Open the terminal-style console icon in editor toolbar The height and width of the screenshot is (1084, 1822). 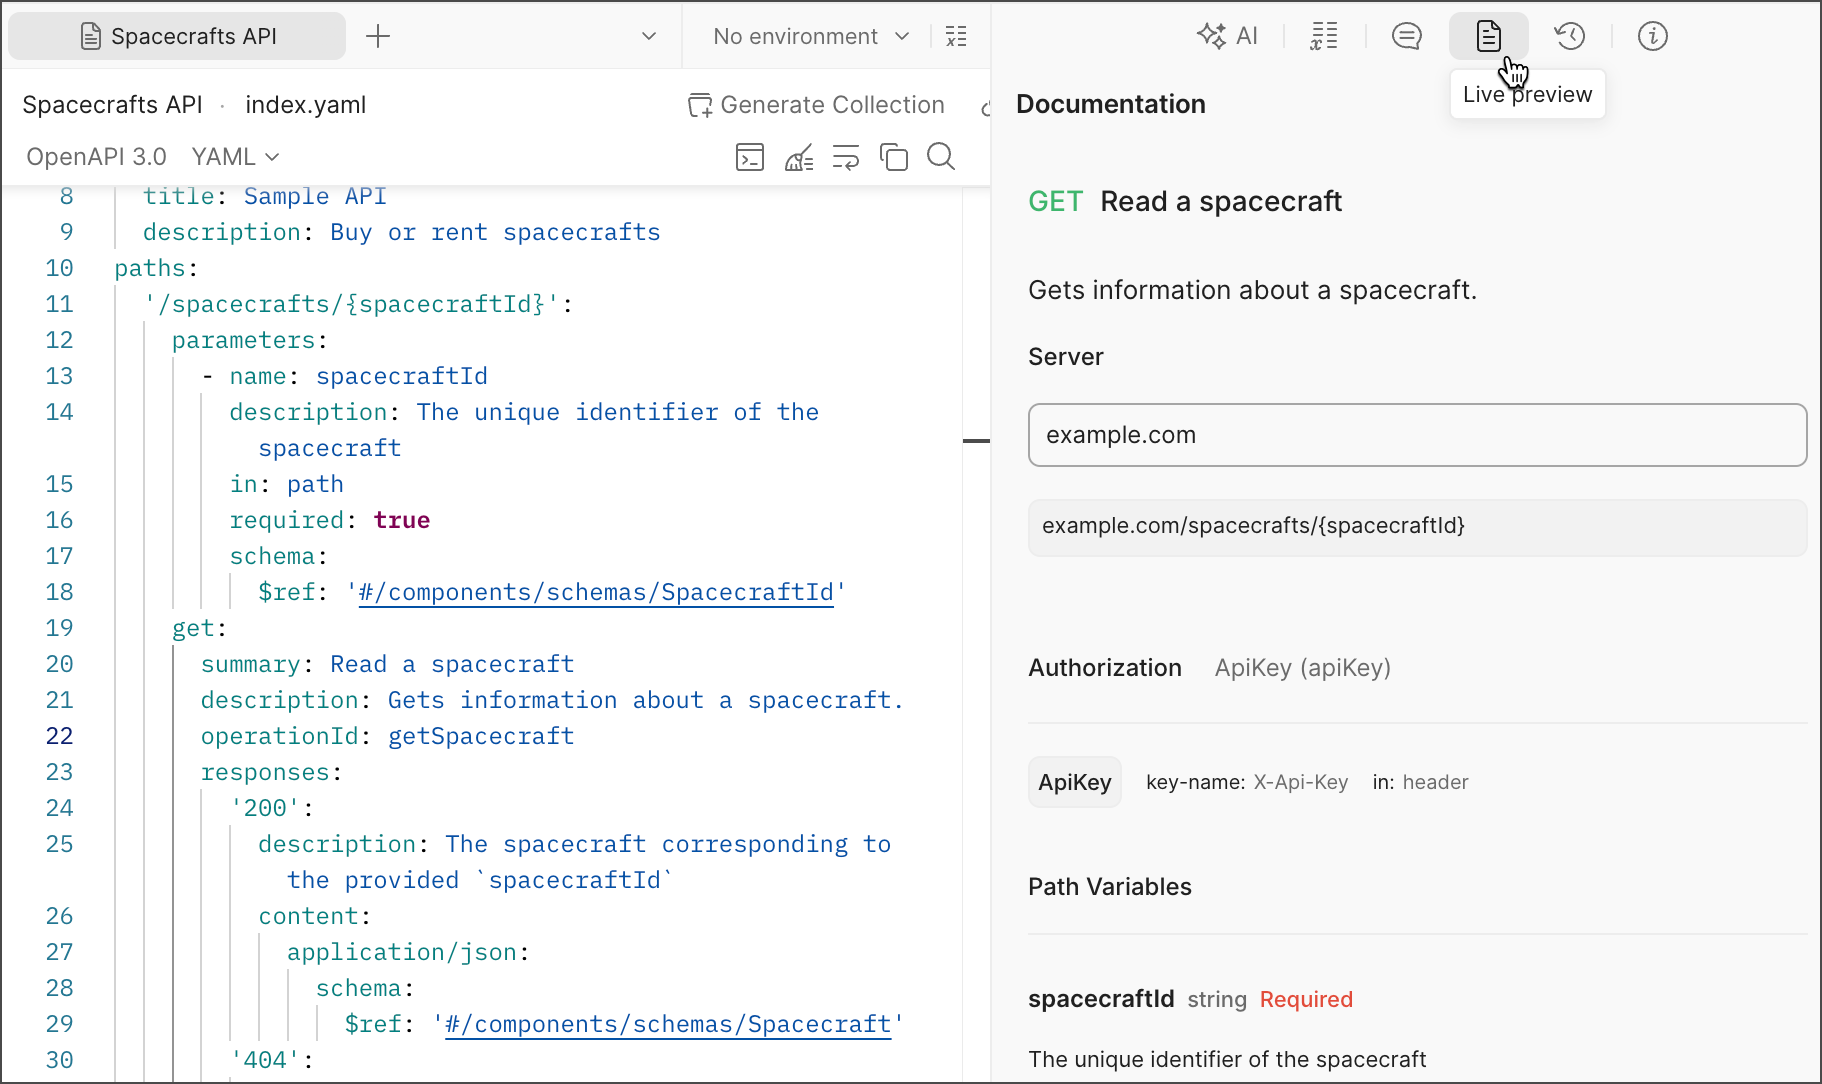750,157
